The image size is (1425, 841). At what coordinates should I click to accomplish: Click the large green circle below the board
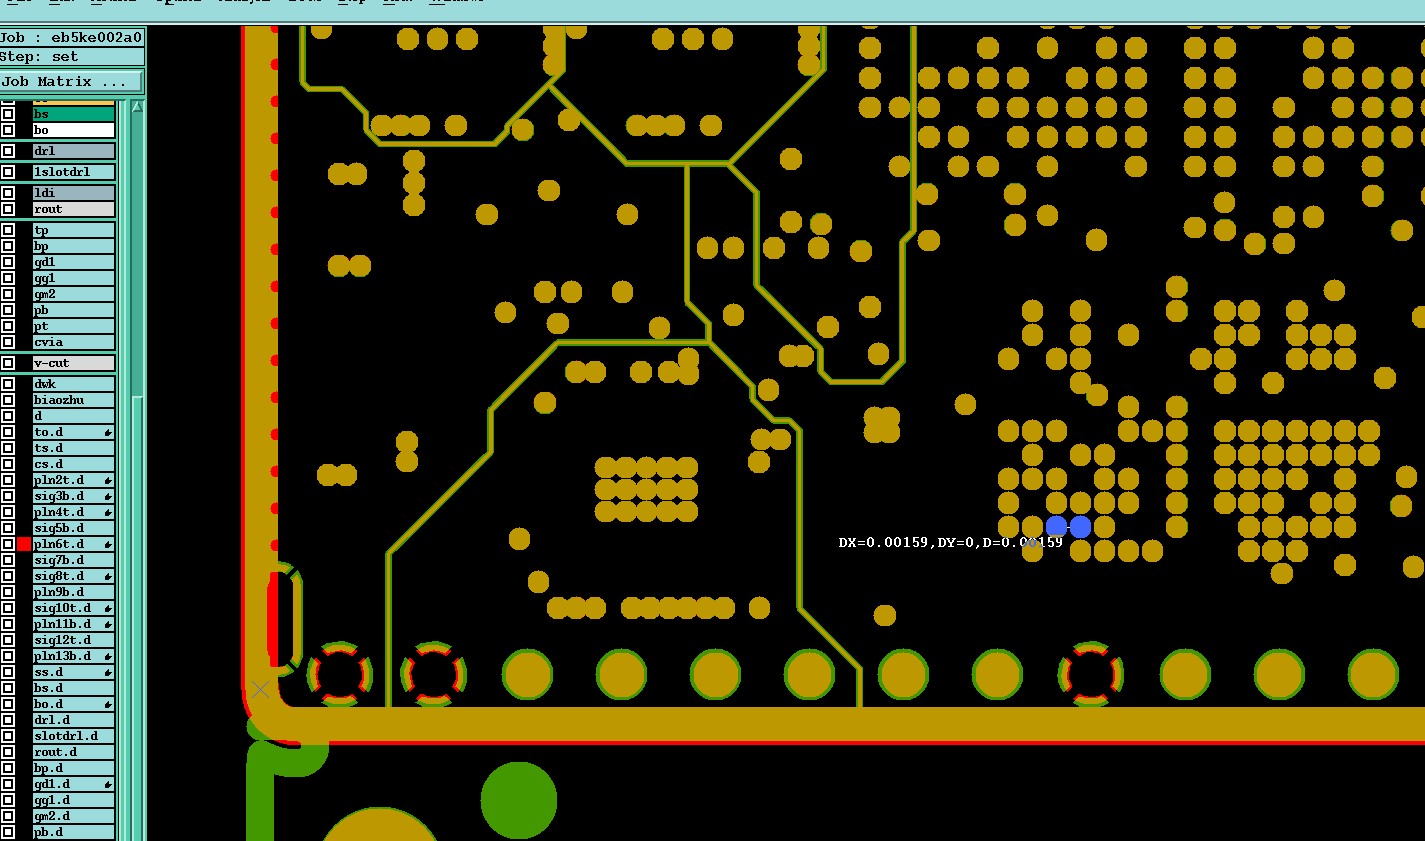[x=518, y=800]
